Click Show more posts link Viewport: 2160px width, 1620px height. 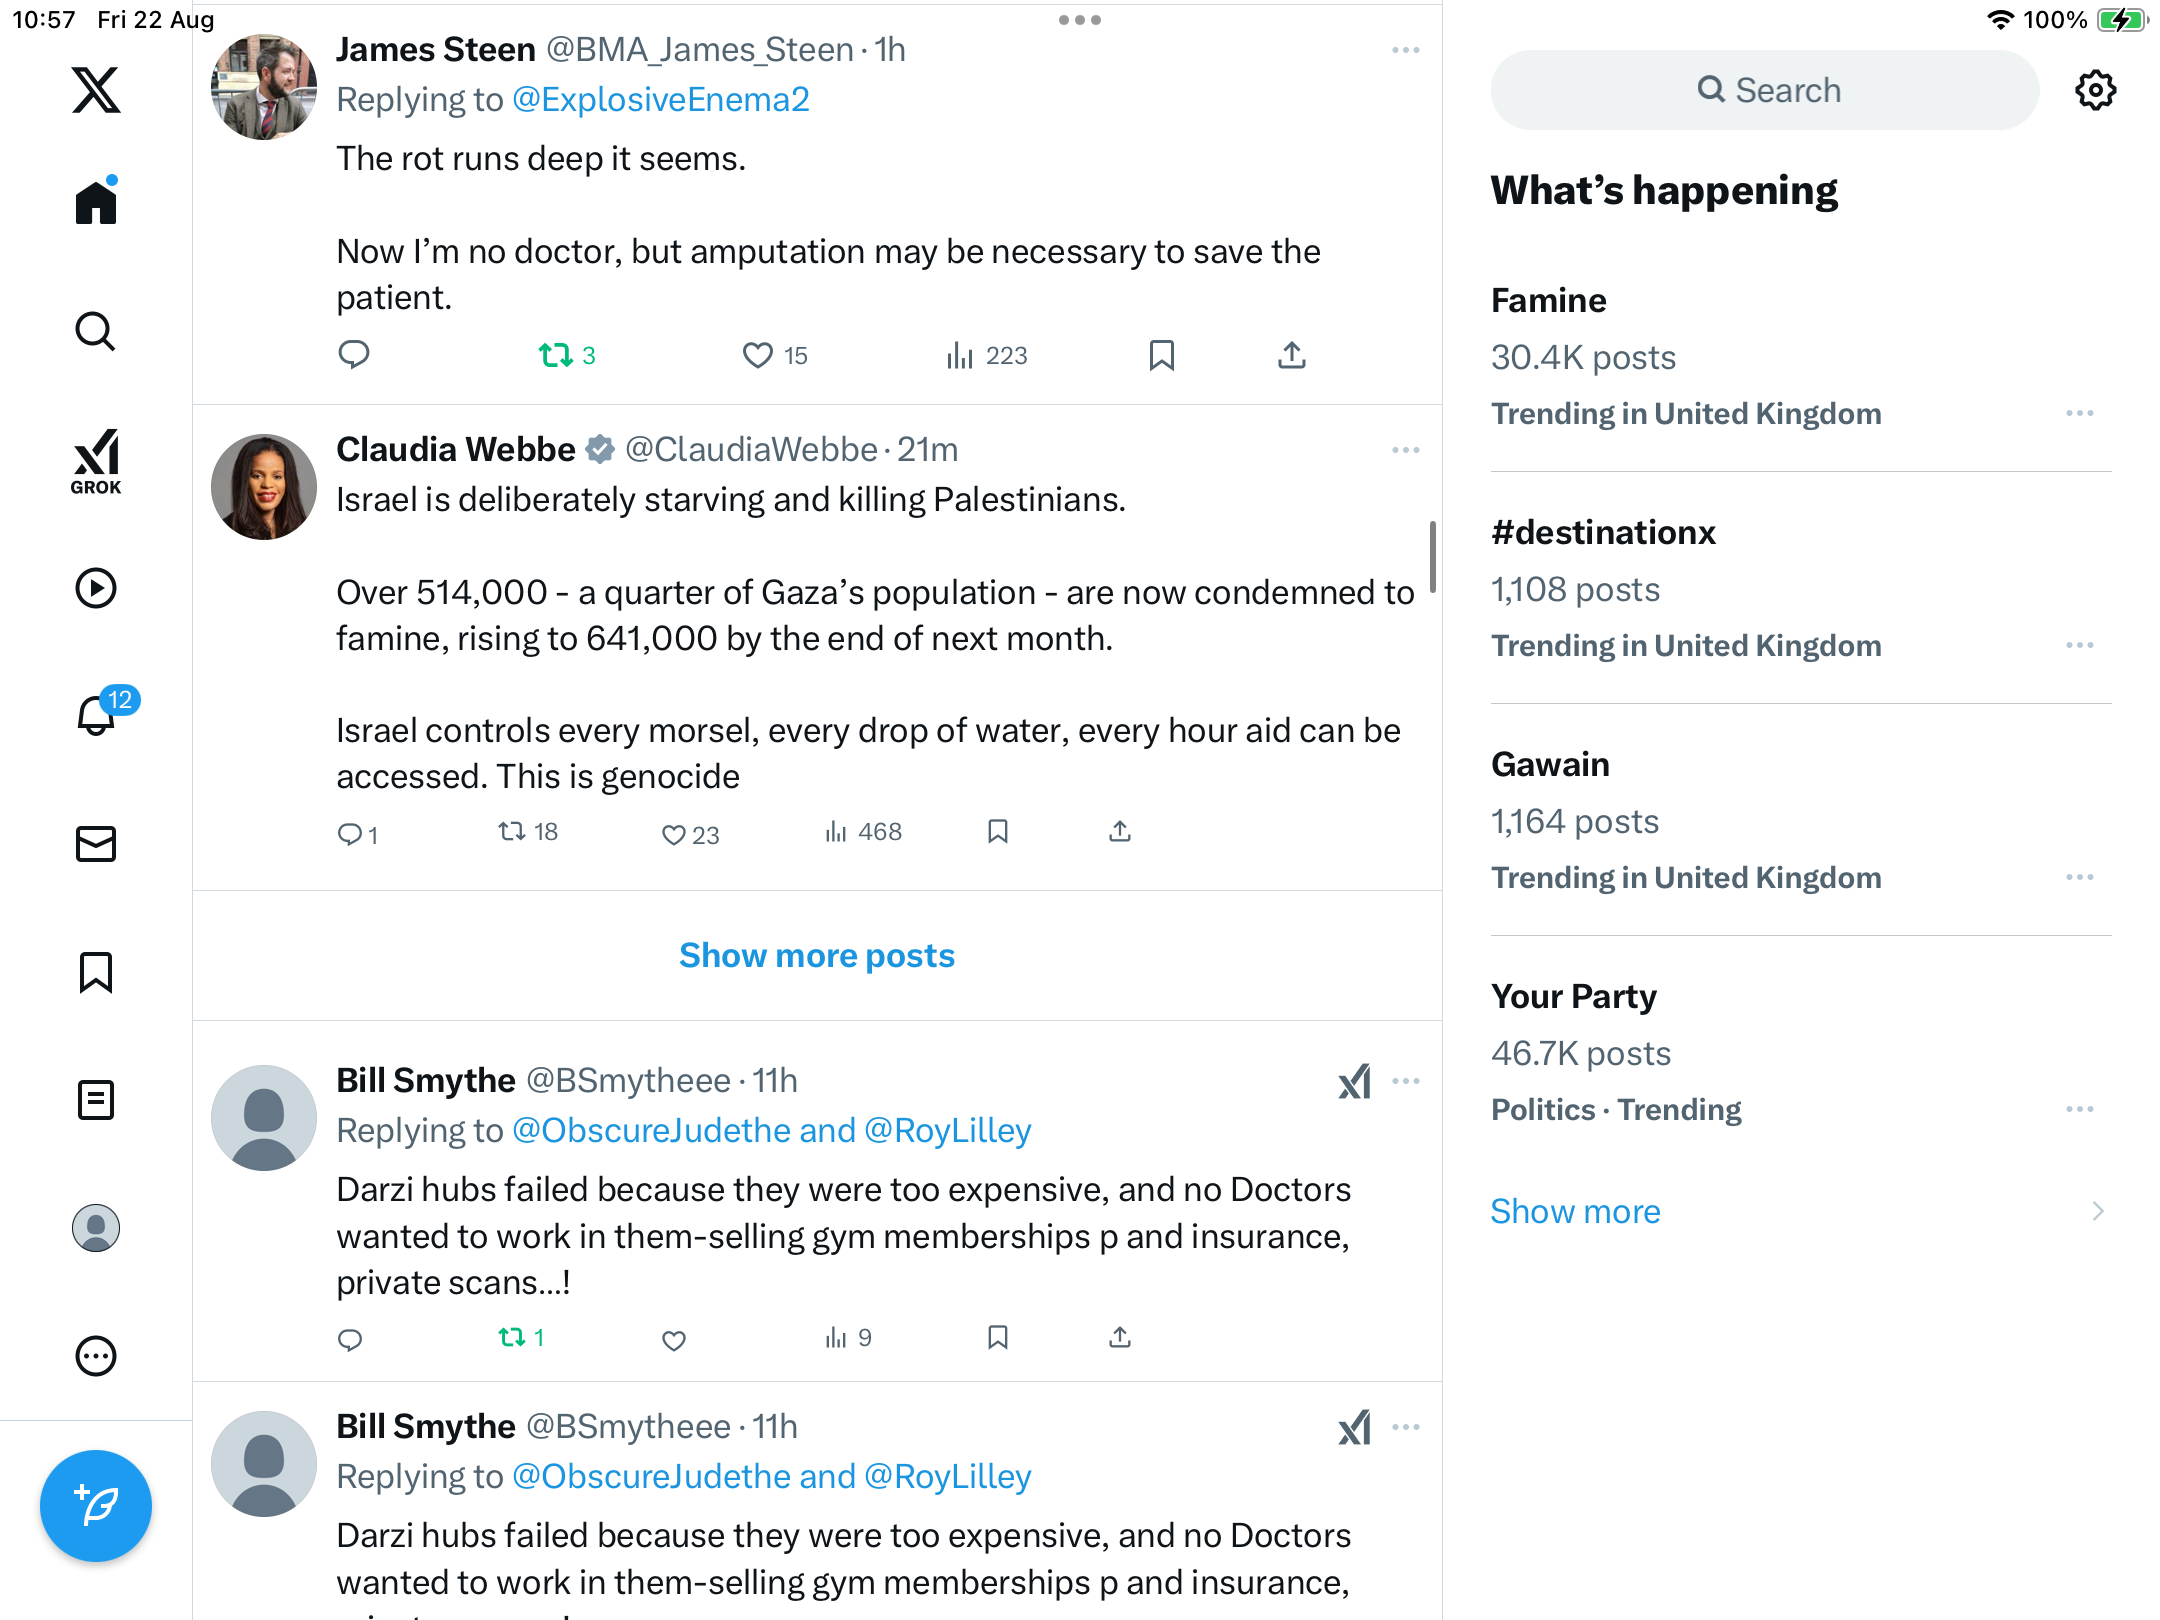click(817, 956)
